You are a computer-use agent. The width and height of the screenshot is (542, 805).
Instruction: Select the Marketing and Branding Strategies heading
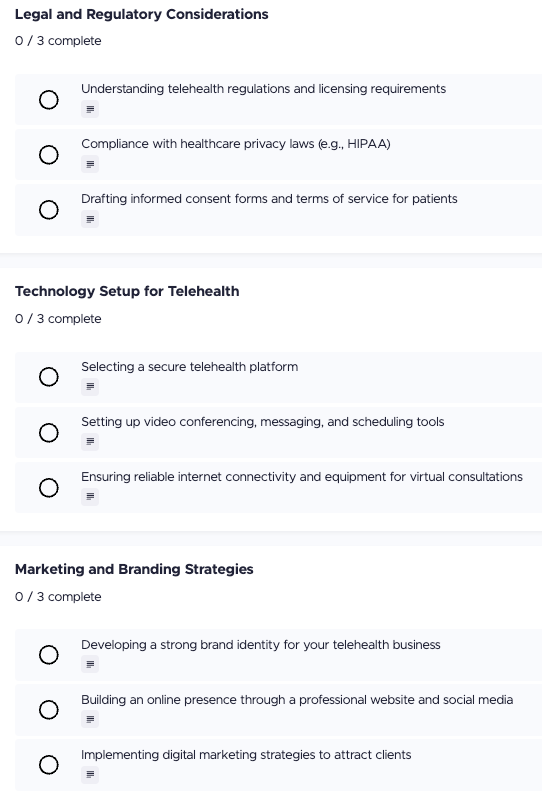click(134, 569)
